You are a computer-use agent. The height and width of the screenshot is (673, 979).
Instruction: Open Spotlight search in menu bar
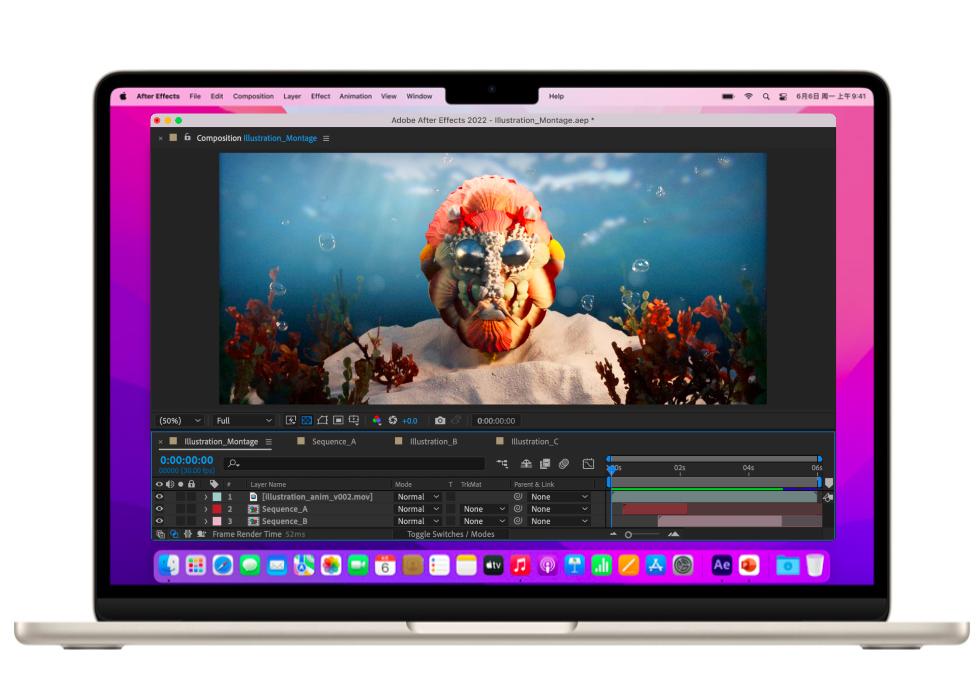point(766,96)
